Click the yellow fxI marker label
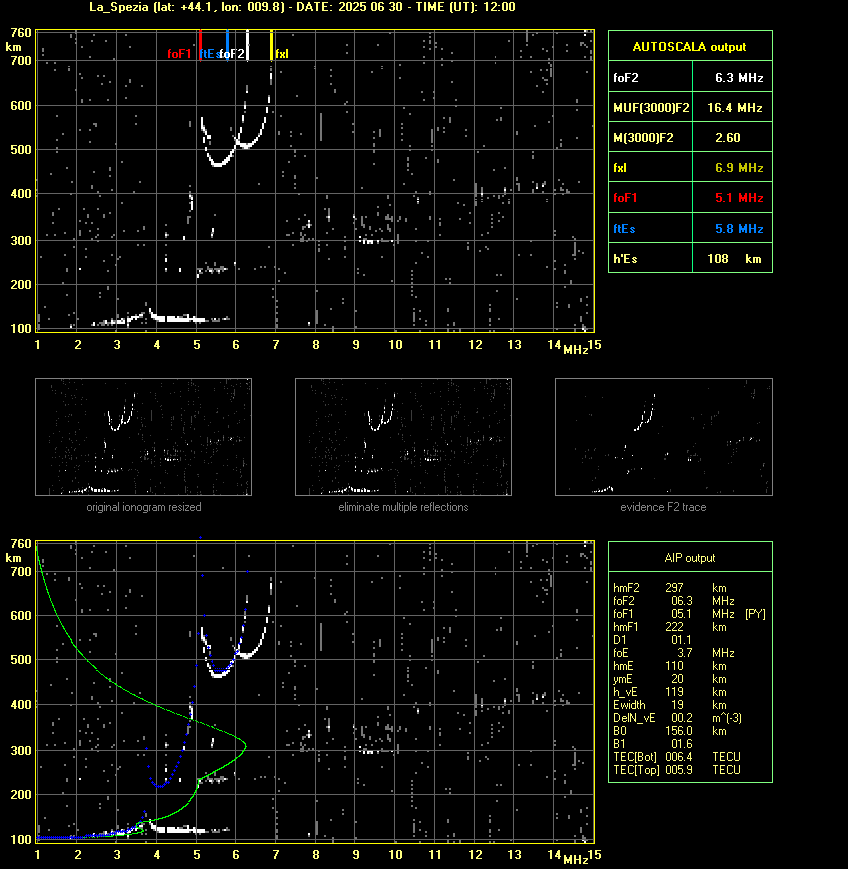 pos(282,54)
